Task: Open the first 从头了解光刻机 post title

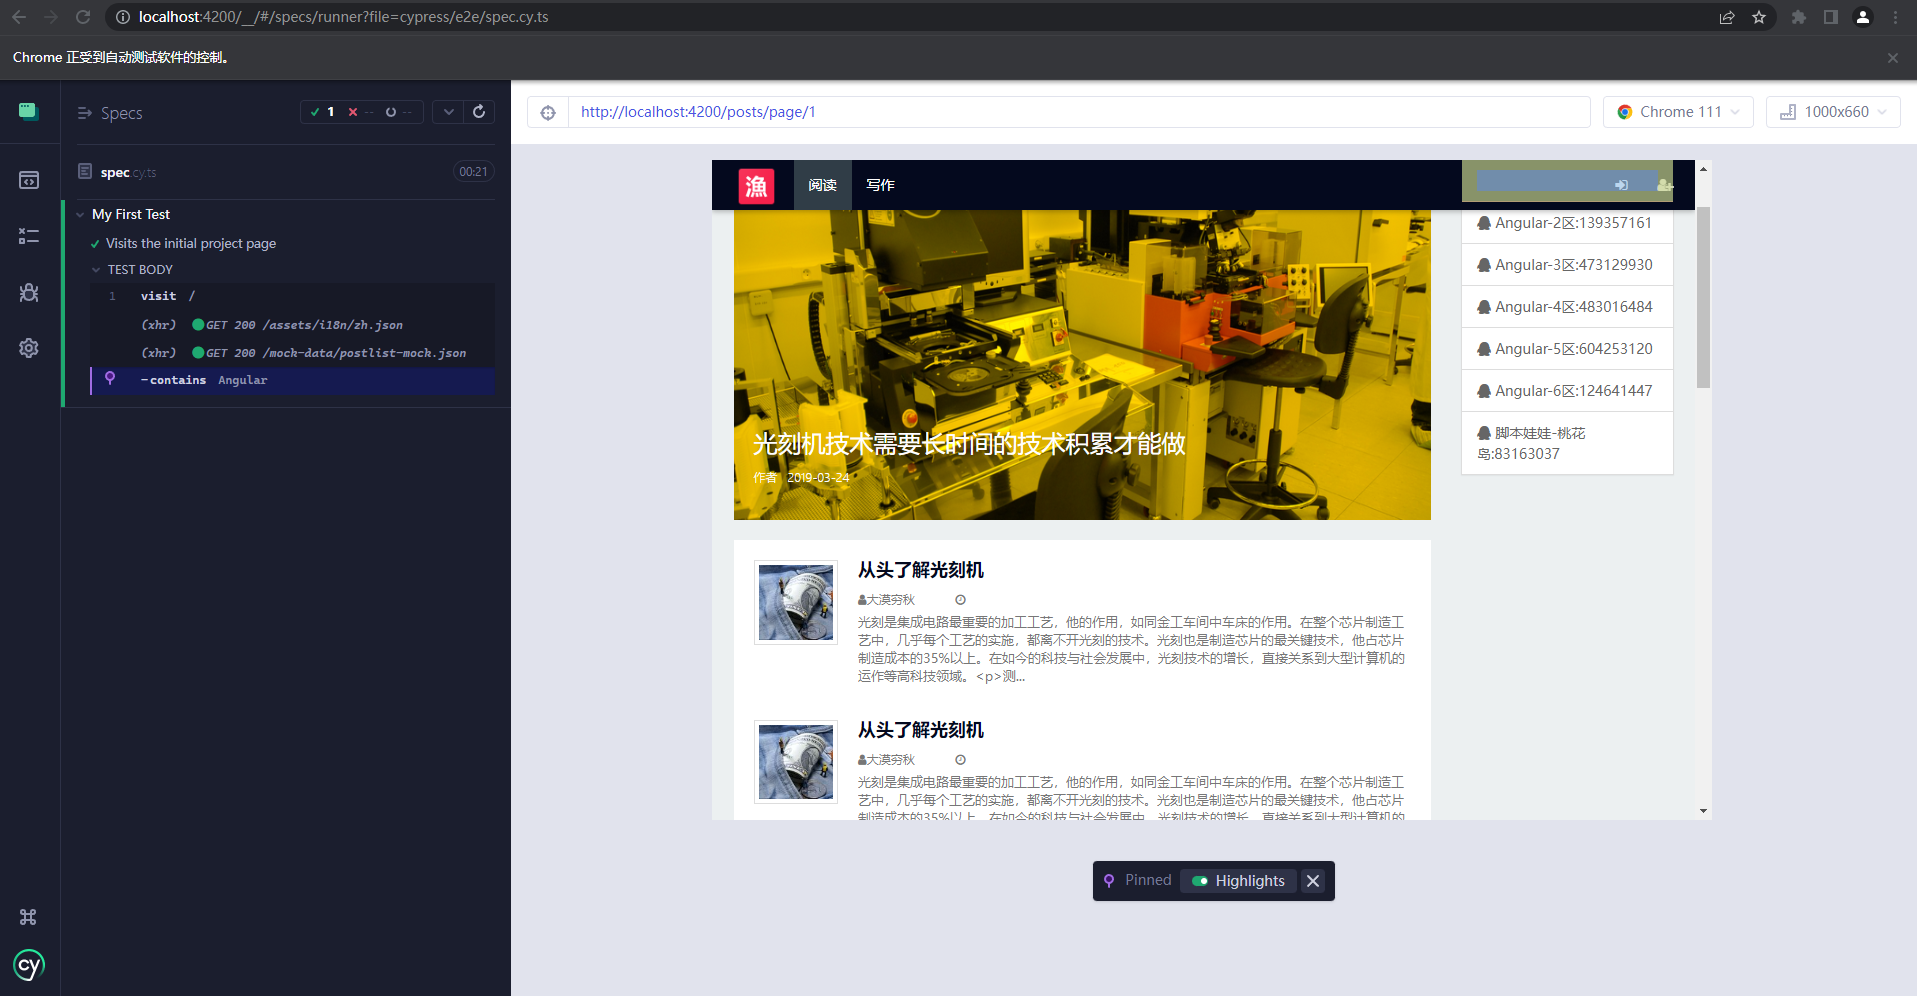Action: (920, 570)
